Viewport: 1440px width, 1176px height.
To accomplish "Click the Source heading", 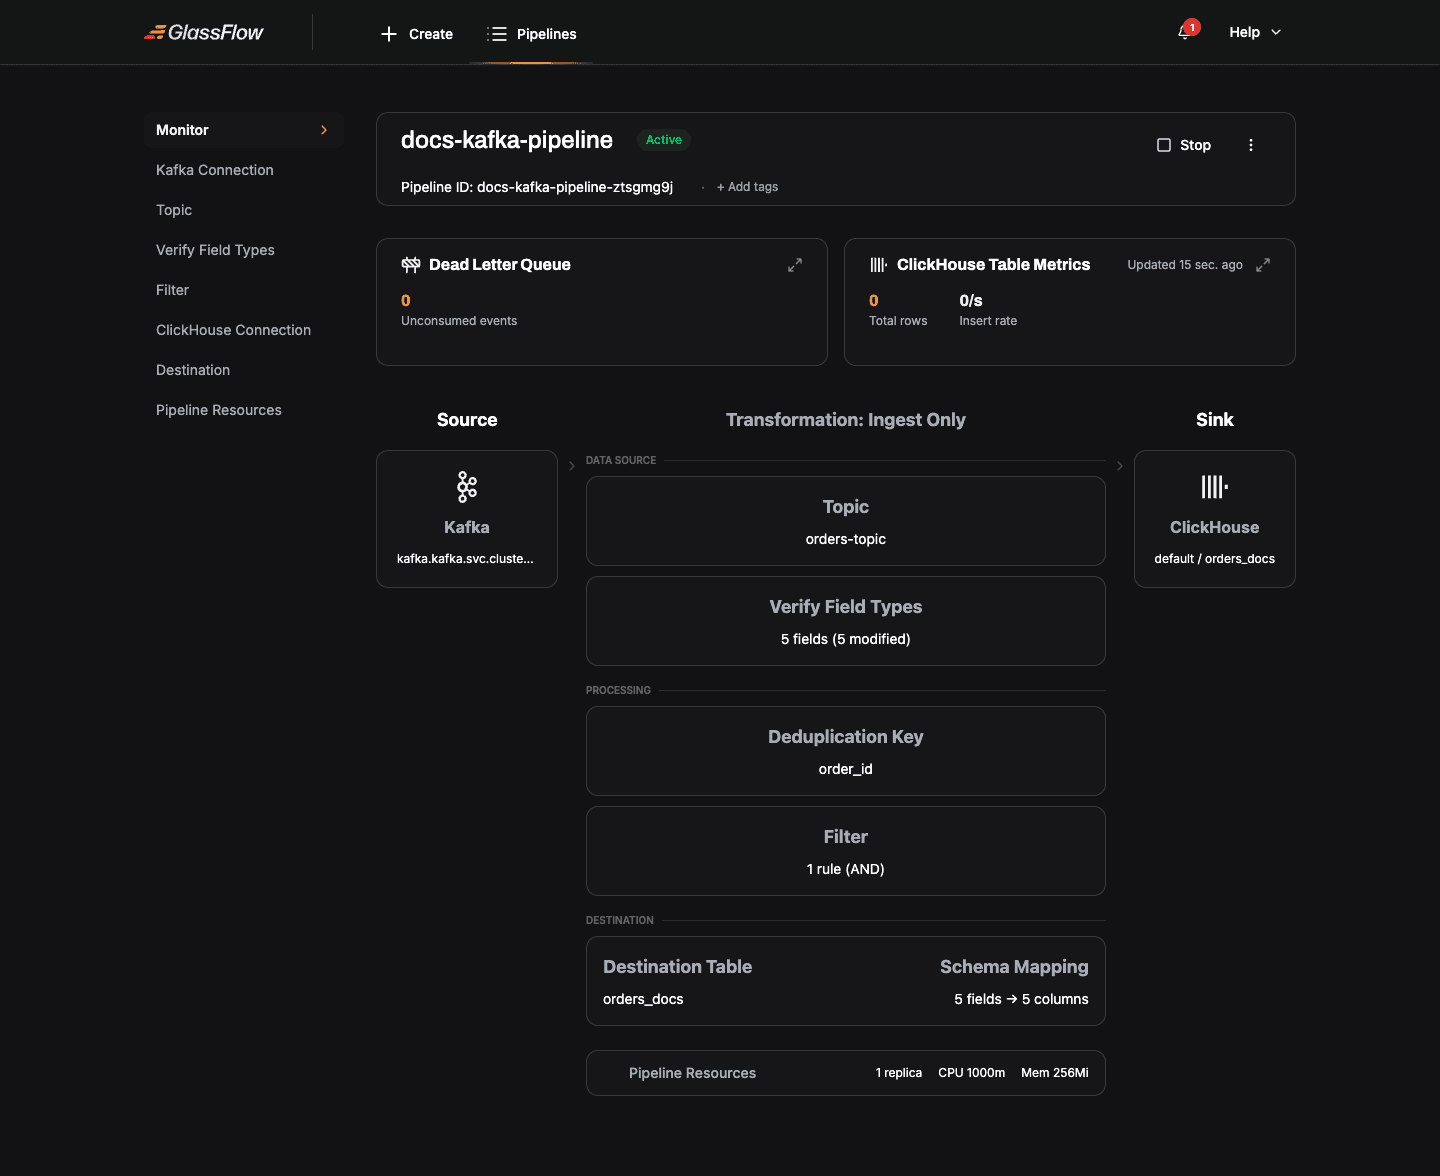I will [x=467, y=420].
